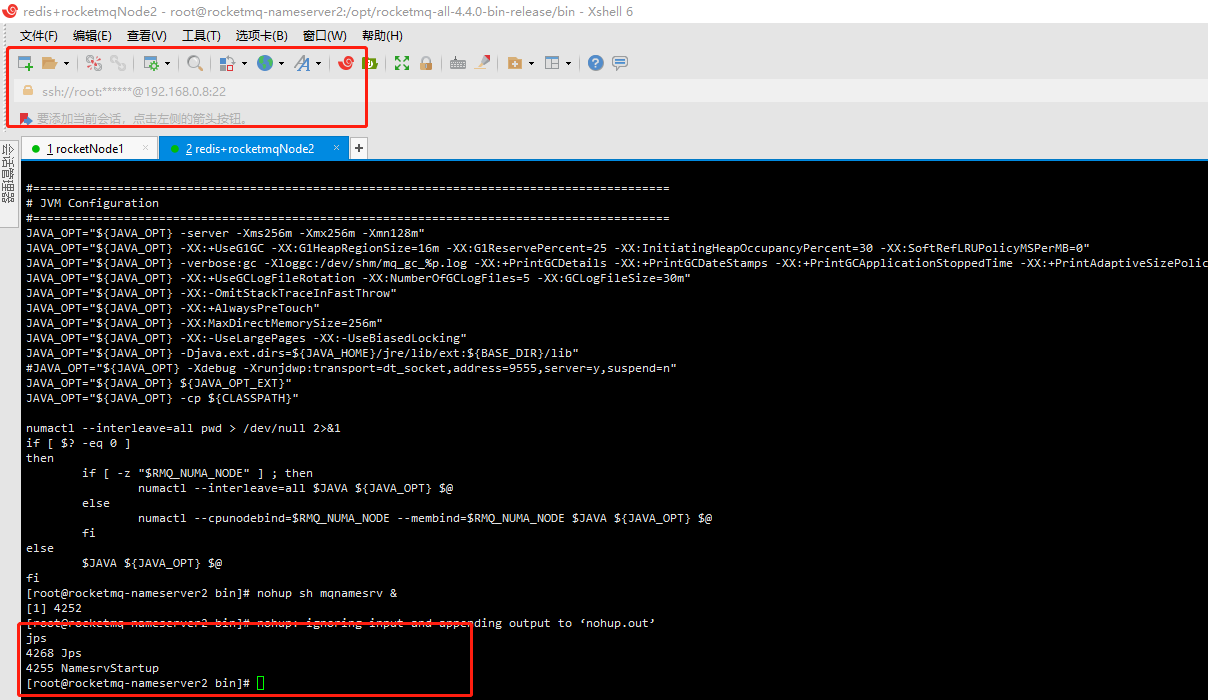Image resolution: width=1208 pixels, height=700 pixels.
Task: Close the rocketNode1 tab
Action: tap(145, 148)
